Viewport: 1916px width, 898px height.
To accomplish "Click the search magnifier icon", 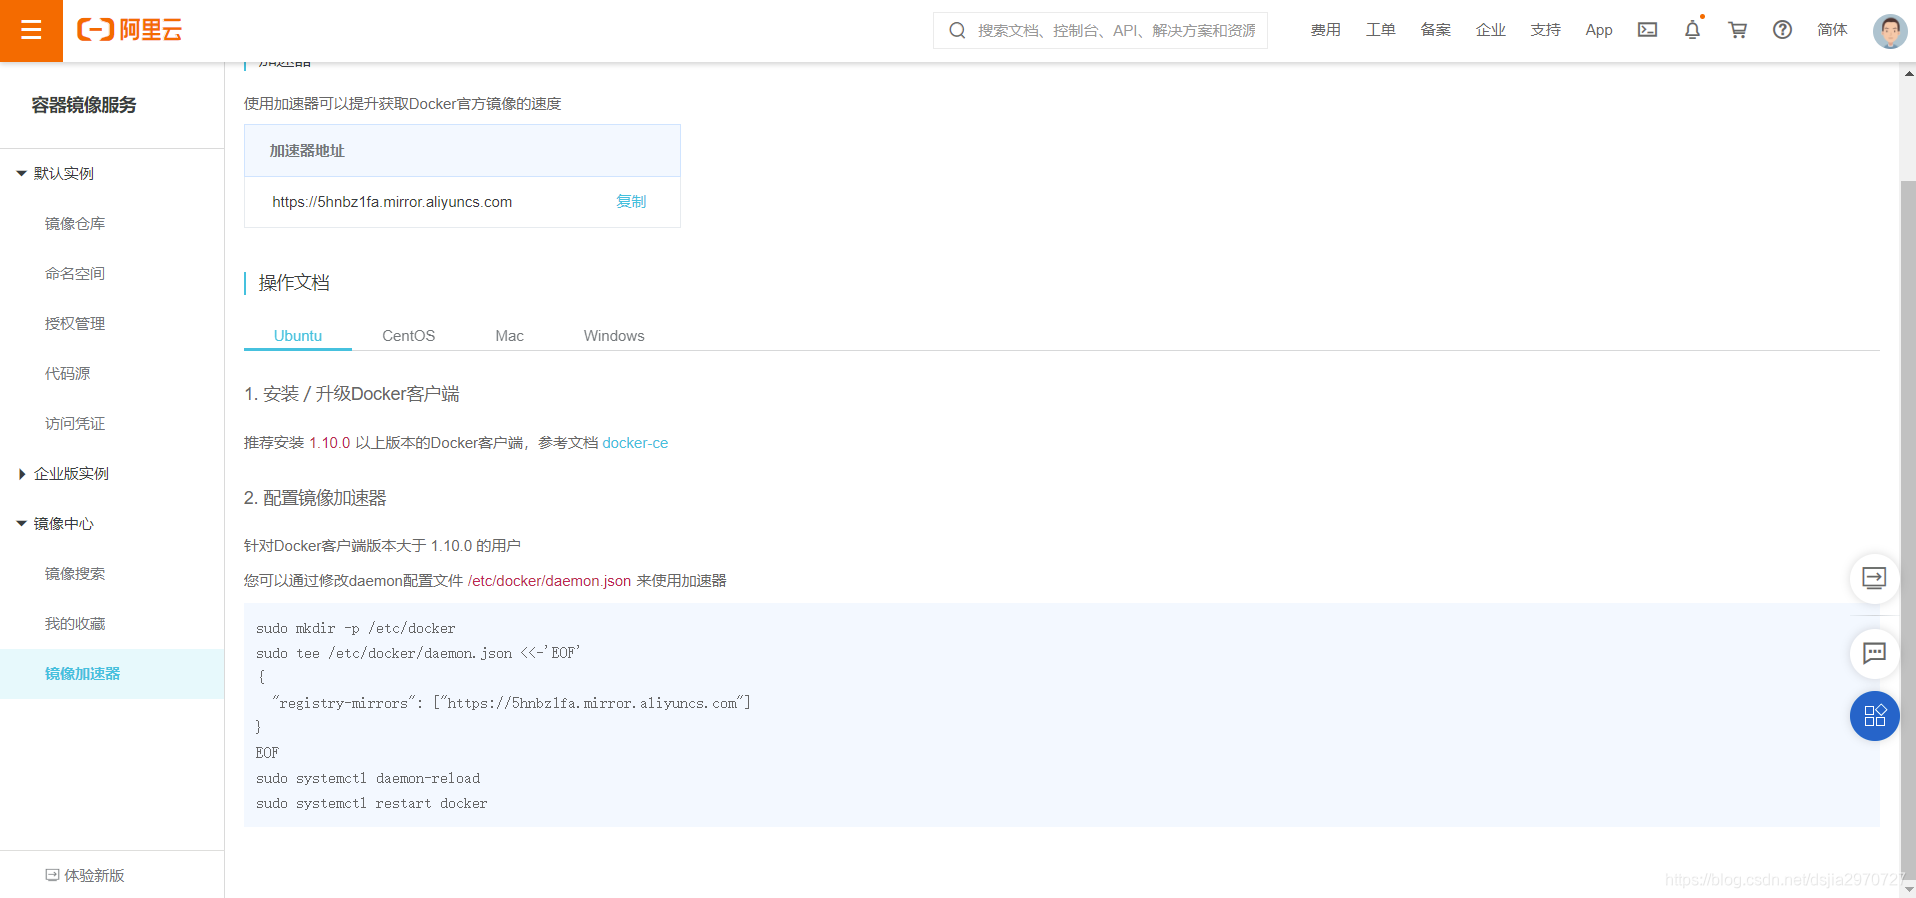I will point(957,31).
